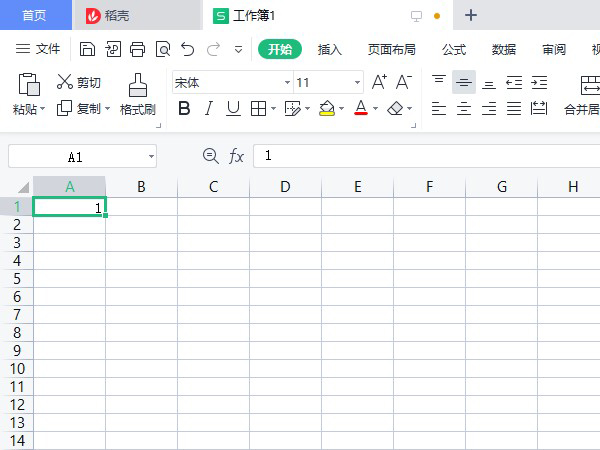
Task: Click the fx insert function icon
Action: 237,156
